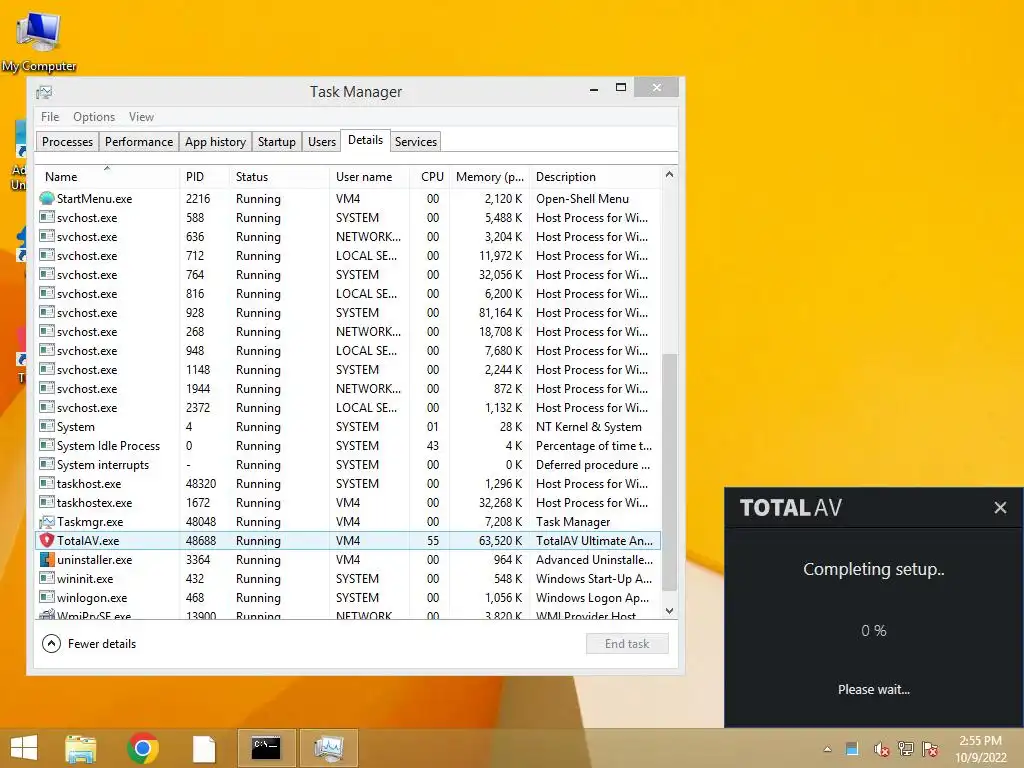The image size is (1024, 768).
Task: Select svchost.exe with PID 928
Action: 349,313
